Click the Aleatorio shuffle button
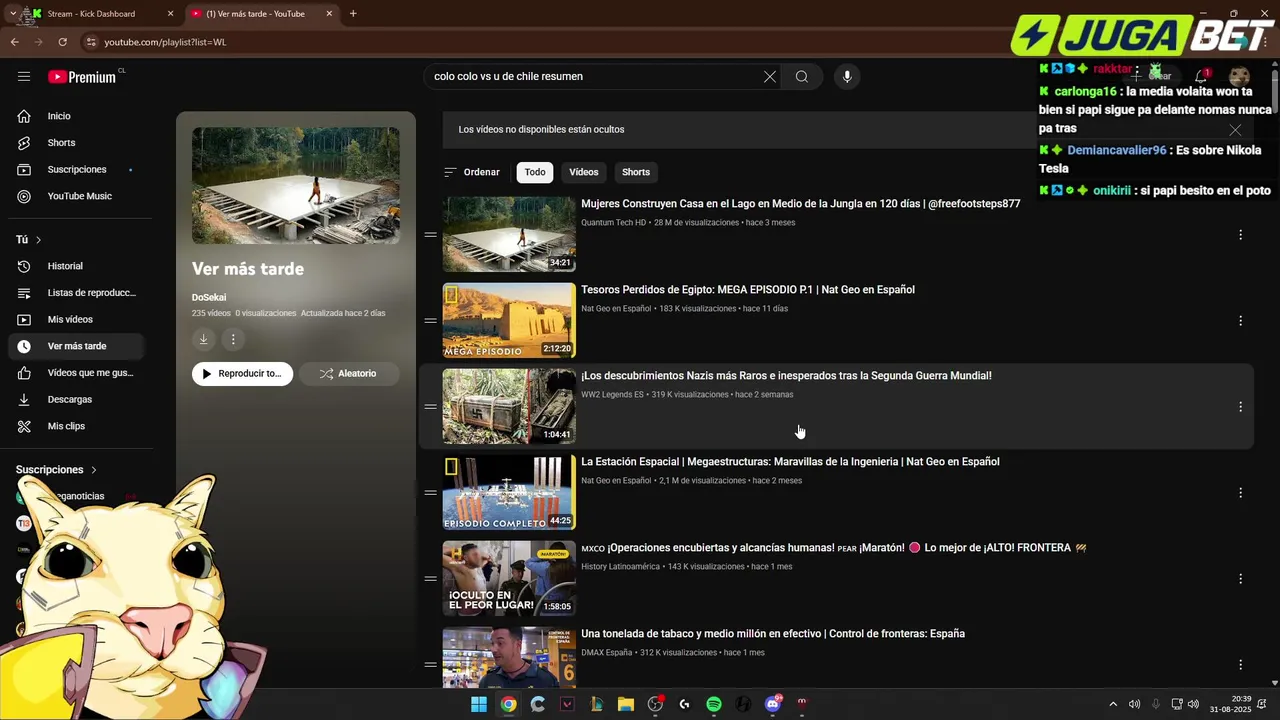The image size is (1280, 720). pos(348,374)
